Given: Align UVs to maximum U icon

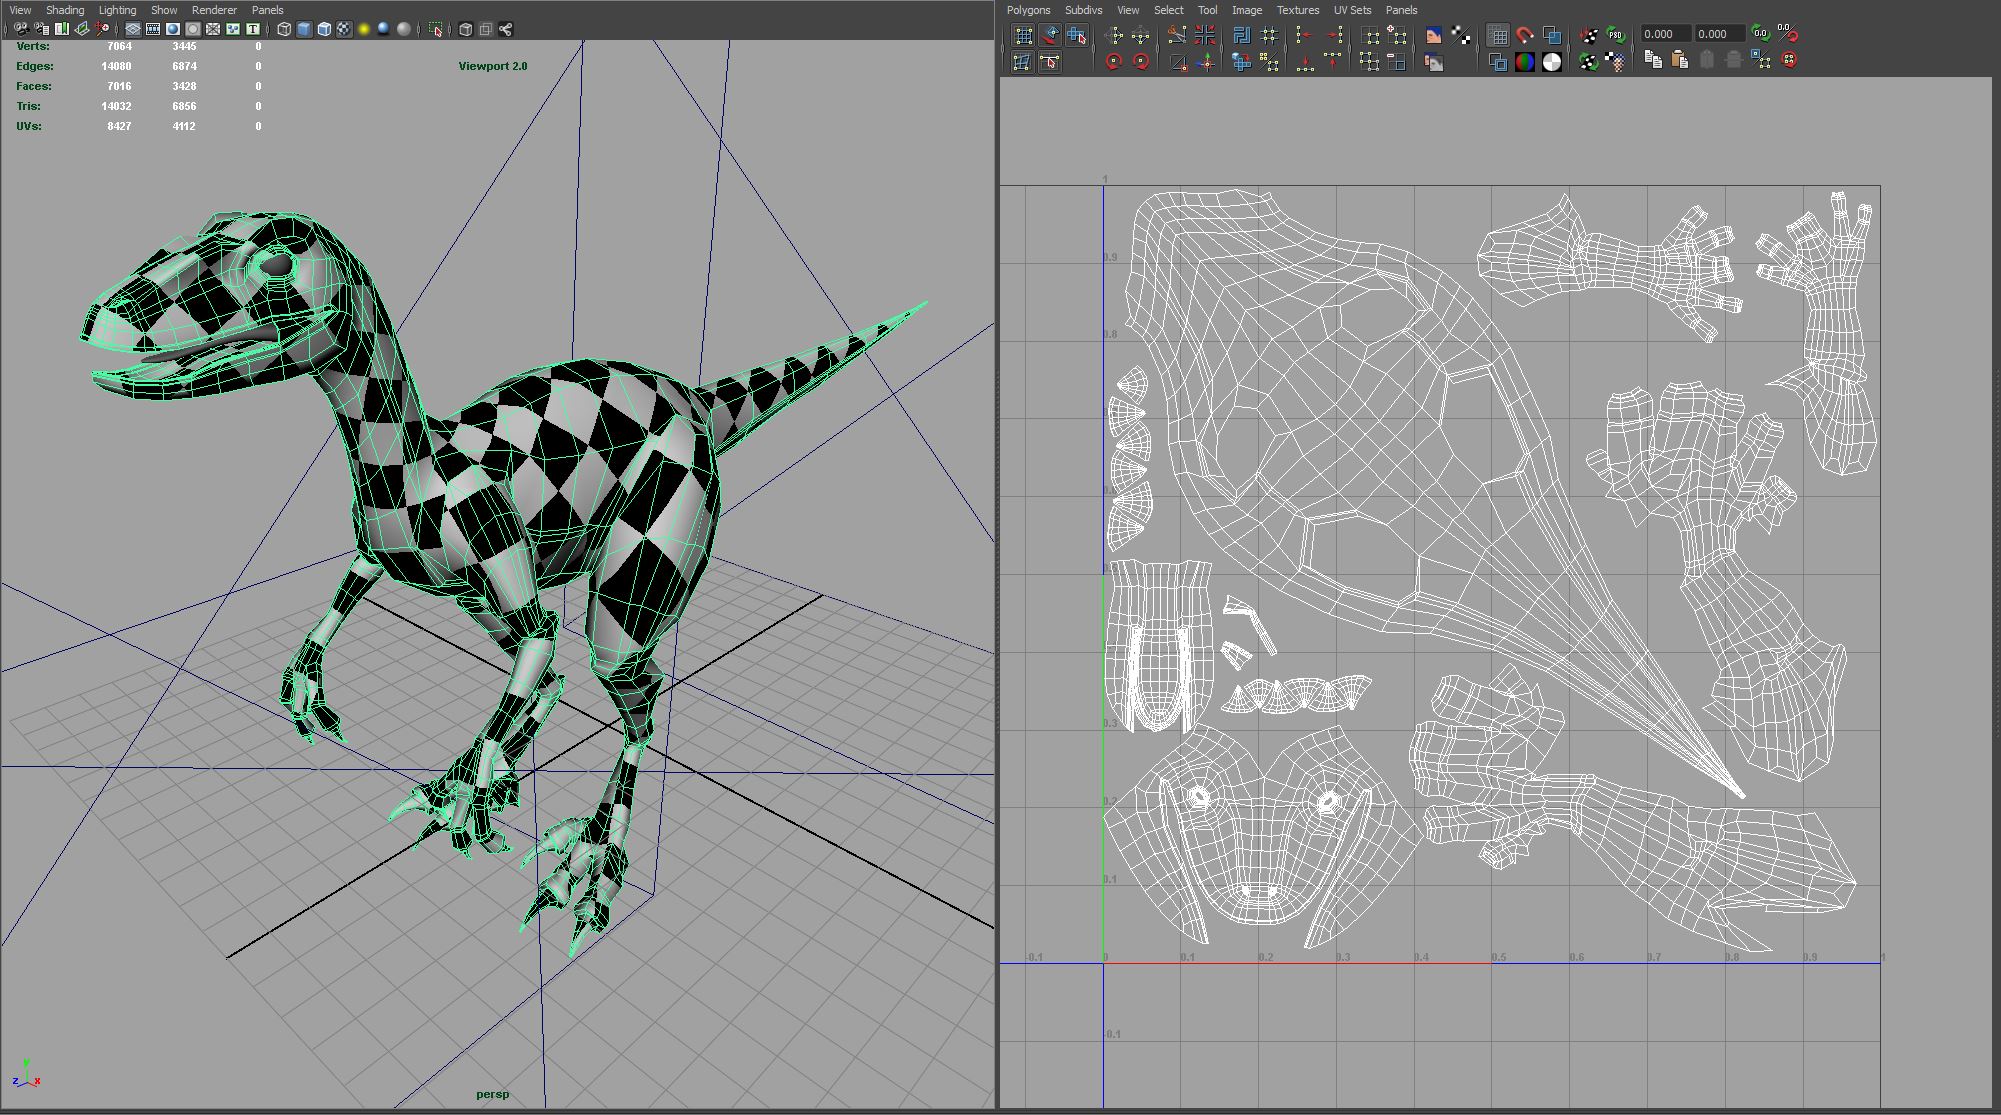Looking at the screenshot, I should click(1334, 34).
